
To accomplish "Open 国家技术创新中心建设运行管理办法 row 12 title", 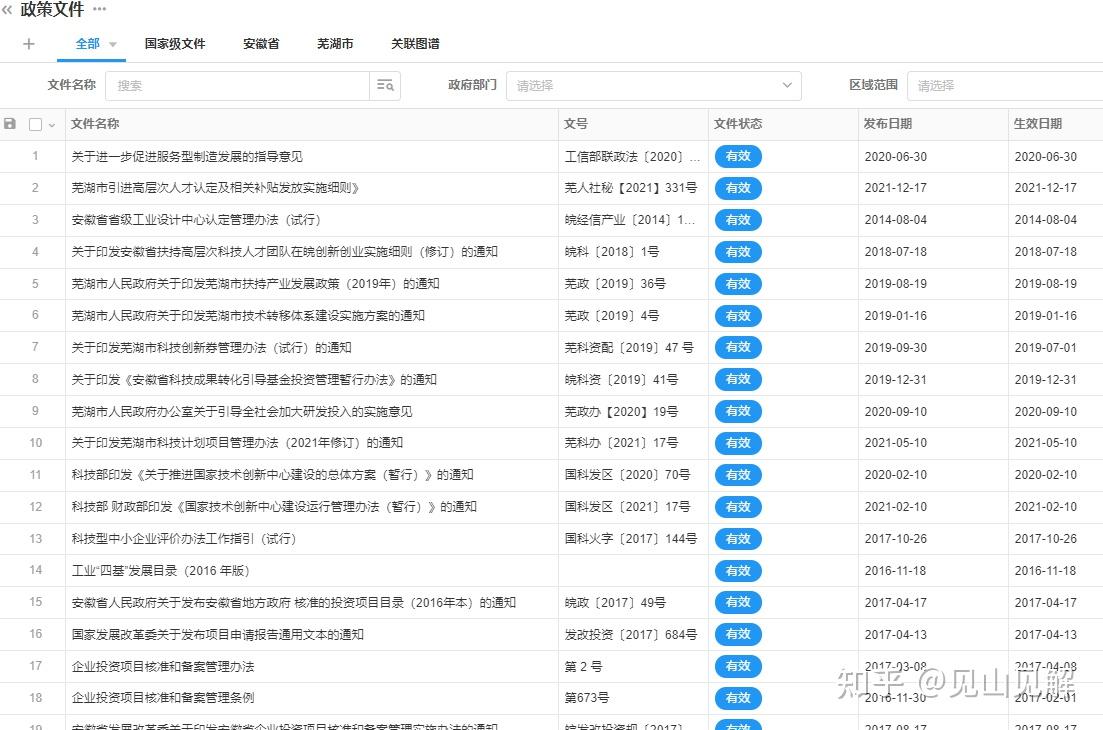I will tap(274, 506).
